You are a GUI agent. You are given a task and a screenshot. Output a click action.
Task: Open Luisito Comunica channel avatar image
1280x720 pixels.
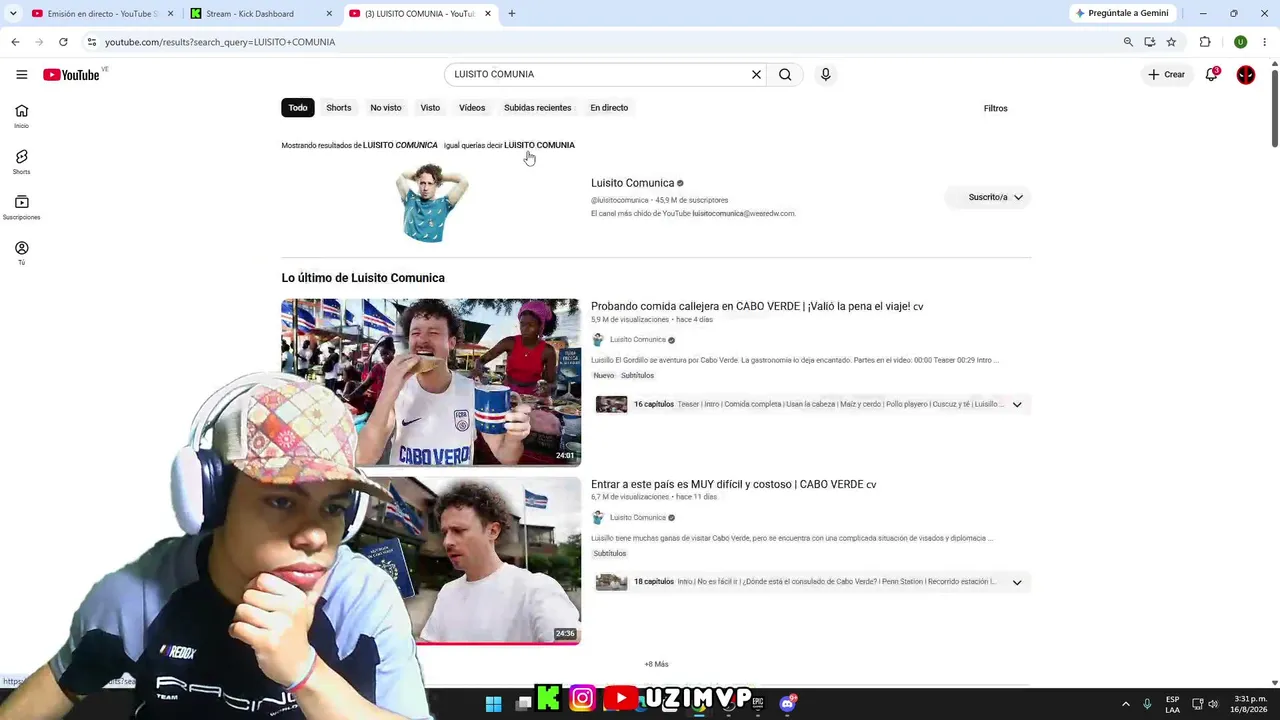coord(431,203)
